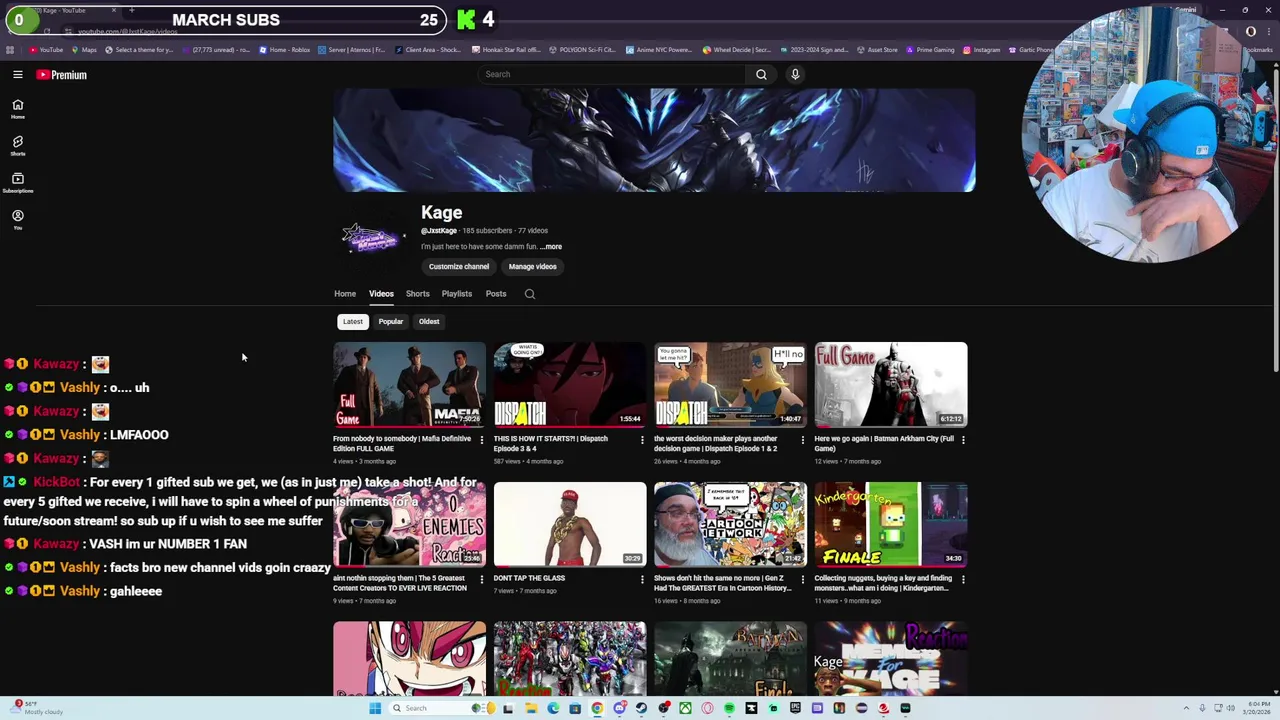Screen dimensions: 1280x720
Task: Search within the channel using the magnifier icon
Action: (x=530, y=294)
